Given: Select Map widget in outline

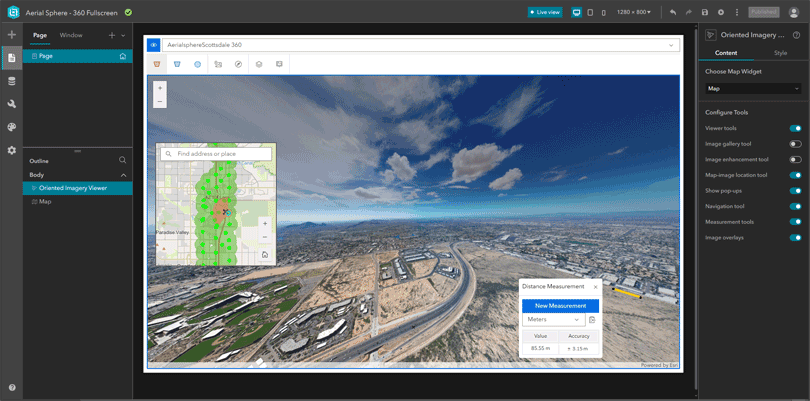Looking at the screenshot, I should (x=77, y=202).
